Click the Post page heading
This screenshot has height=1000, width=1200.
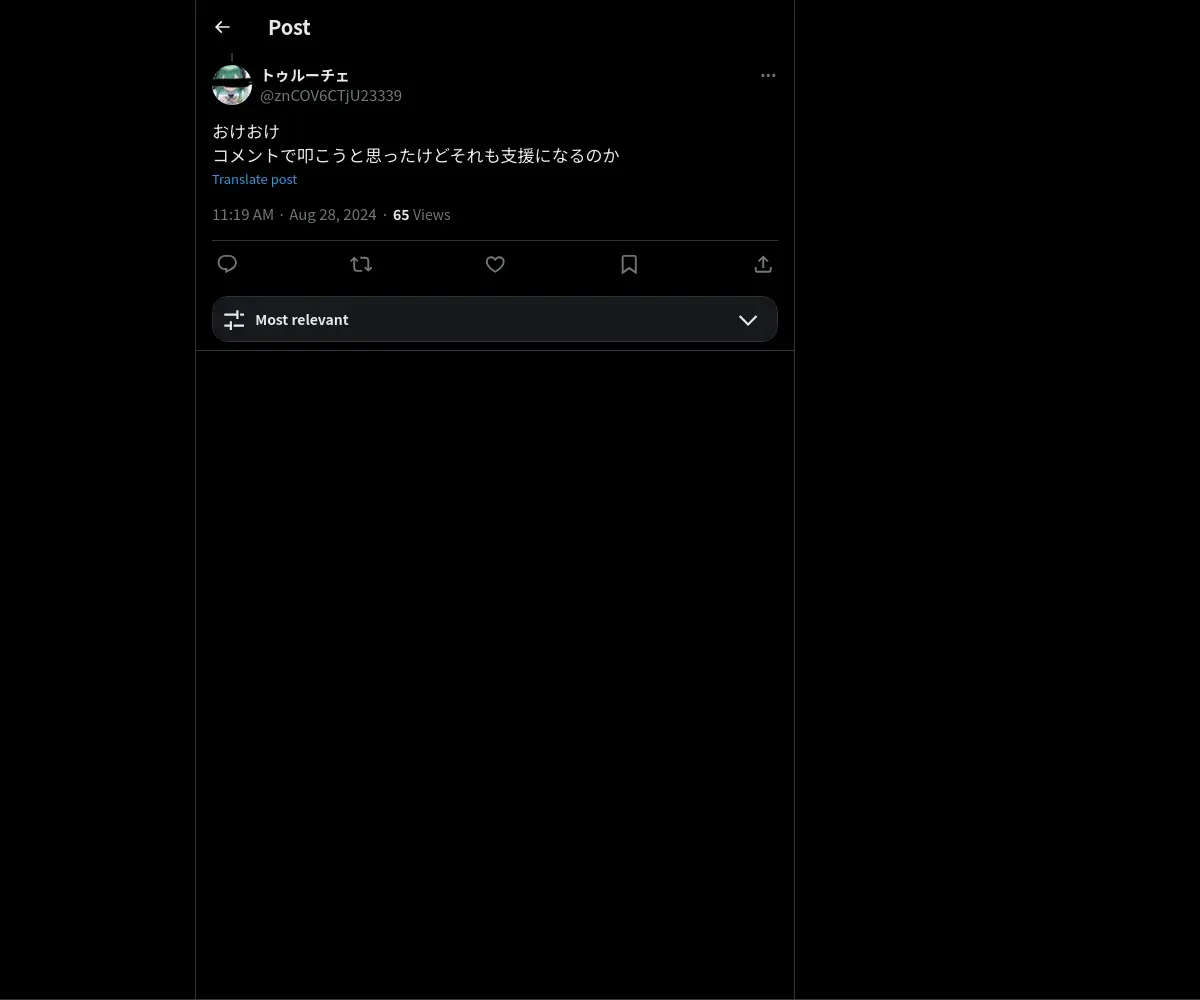tap(289, 27)
